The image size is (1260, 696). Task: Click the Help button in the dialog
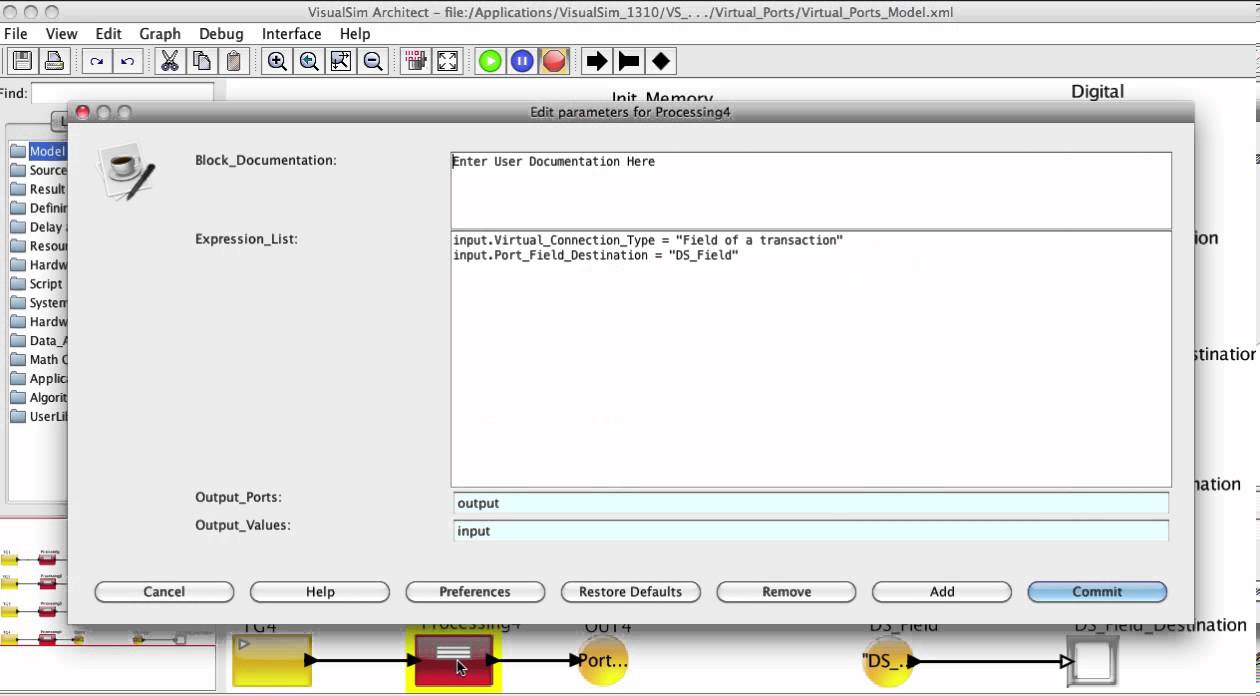point(320,592)
